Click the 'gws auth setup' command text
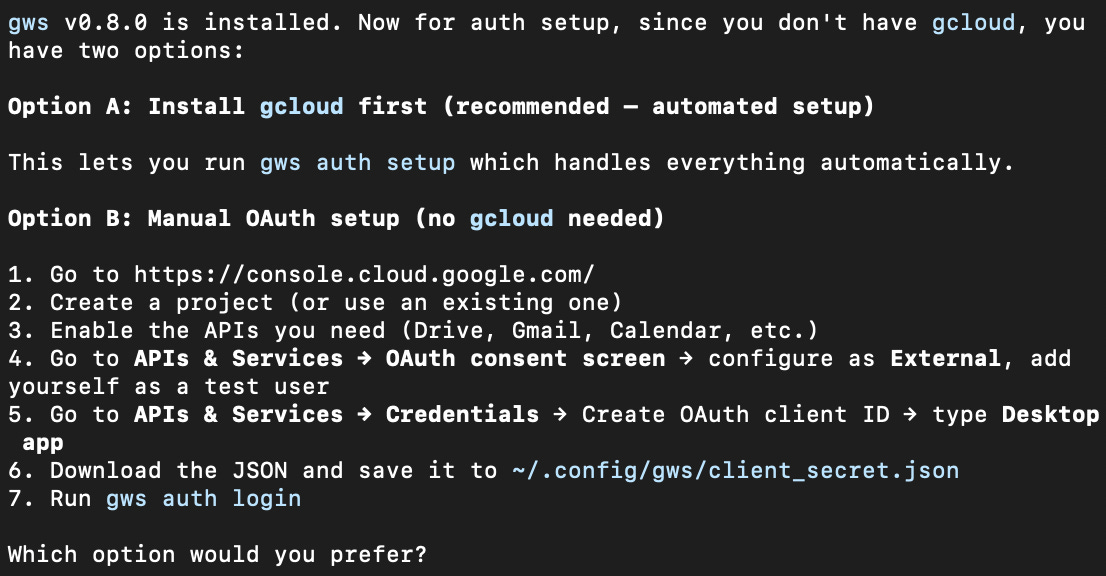This screenshot has width=1106, height=576. click(358, 163)
